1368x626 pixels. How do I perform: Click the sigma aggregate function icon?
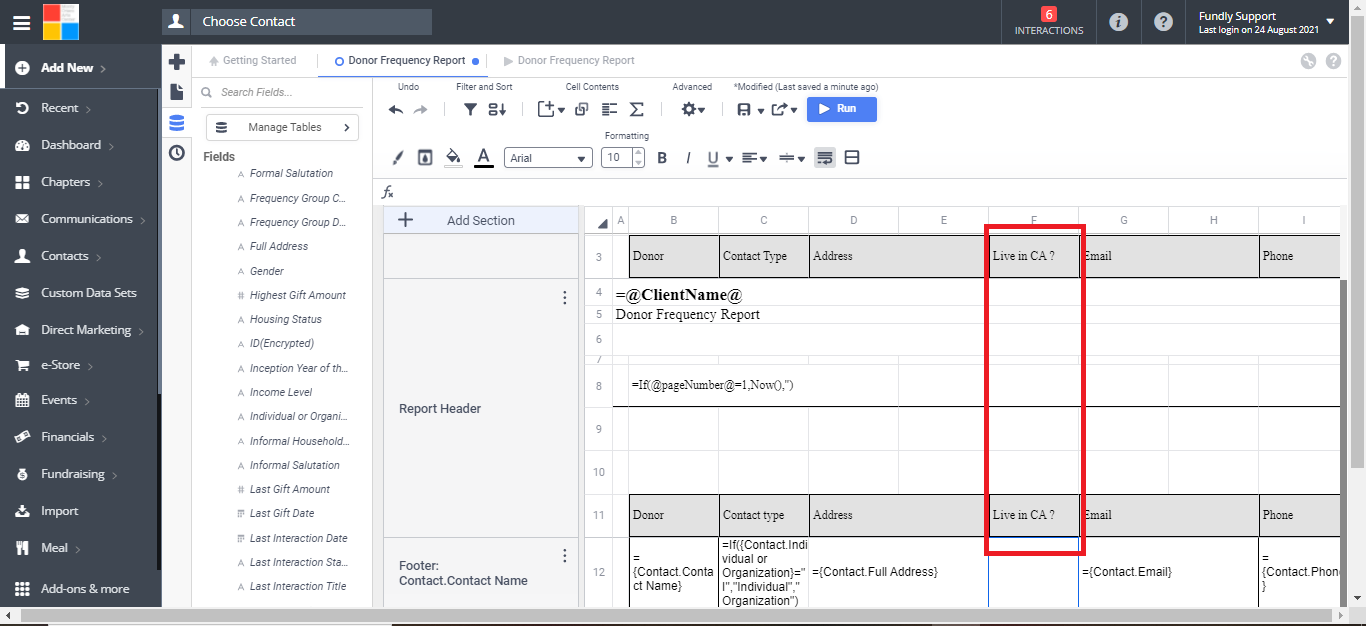pos(636,110)
